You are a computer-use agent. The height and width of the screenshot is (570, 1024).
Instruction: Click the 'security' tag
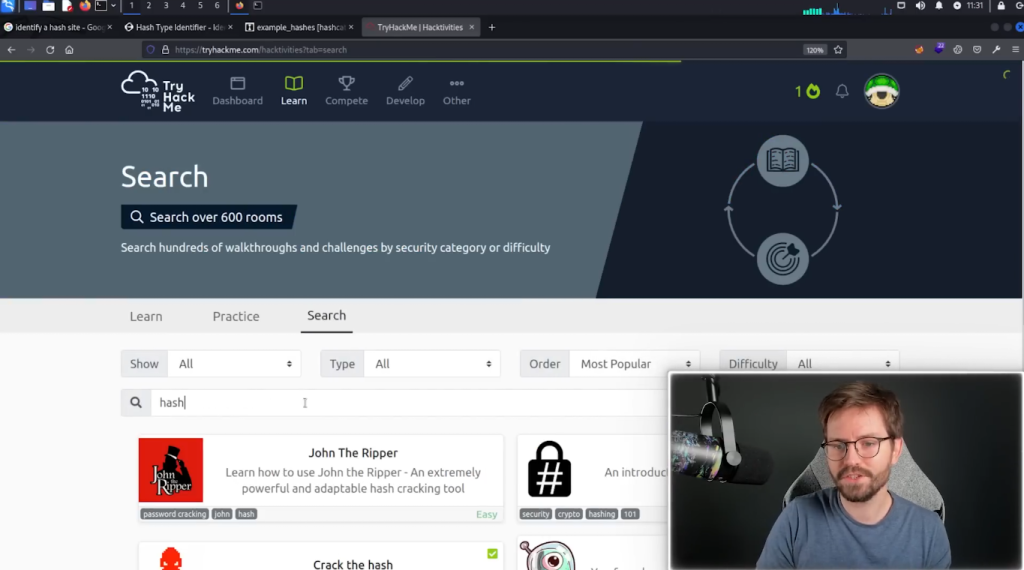pyautogui.click(x=536, y=514)
